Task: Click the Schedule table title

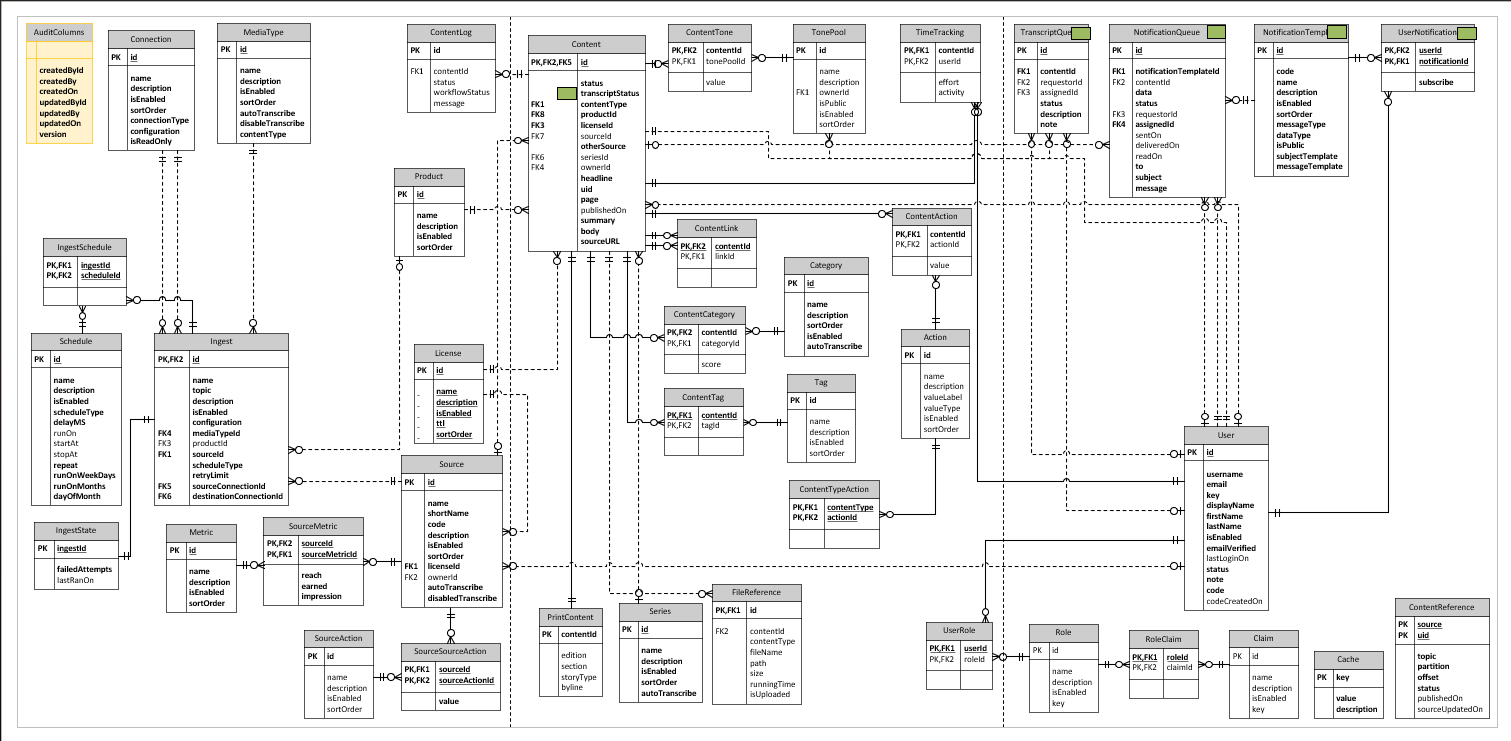Action: pos(76,341)
